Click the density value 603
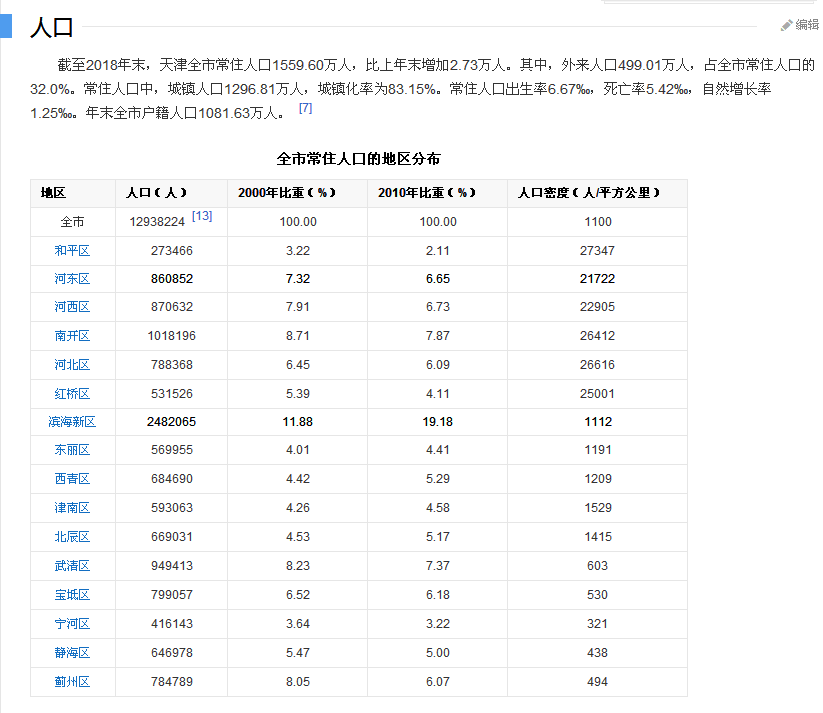 597,565
